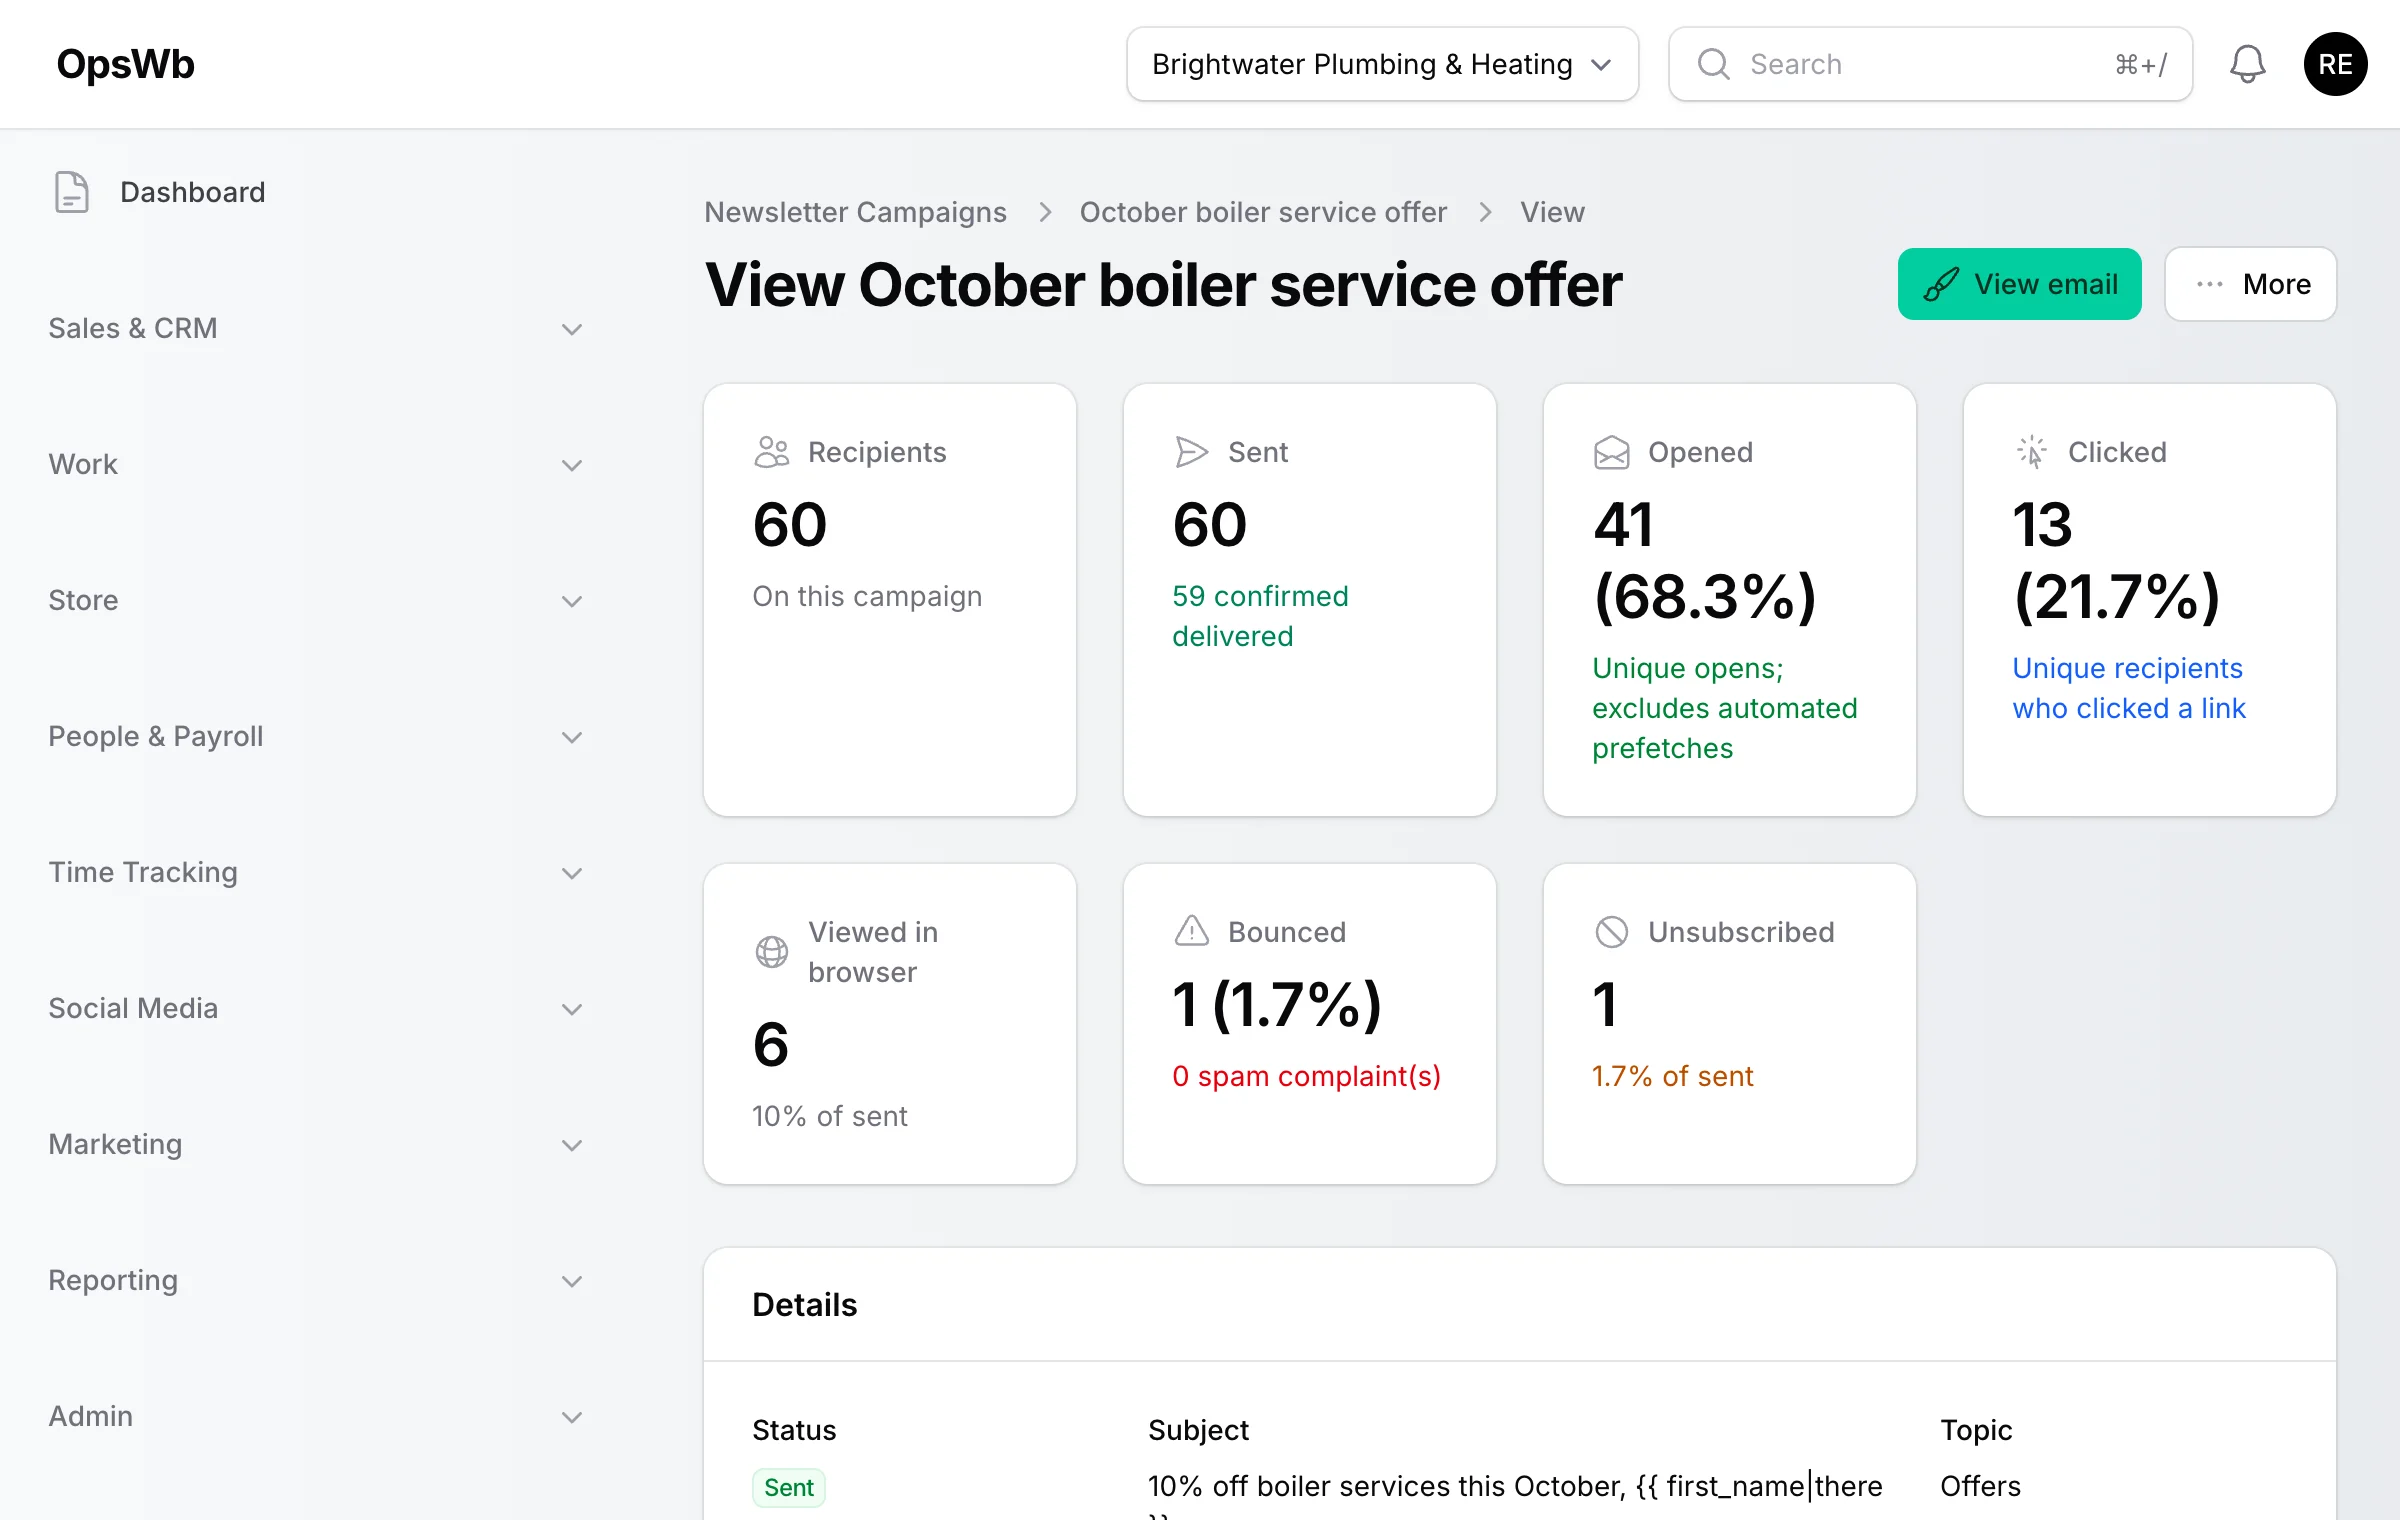This screenshot has height=1520, width=2400.
Task: Select the Offers topic value
Action: click(1979, 1486)
